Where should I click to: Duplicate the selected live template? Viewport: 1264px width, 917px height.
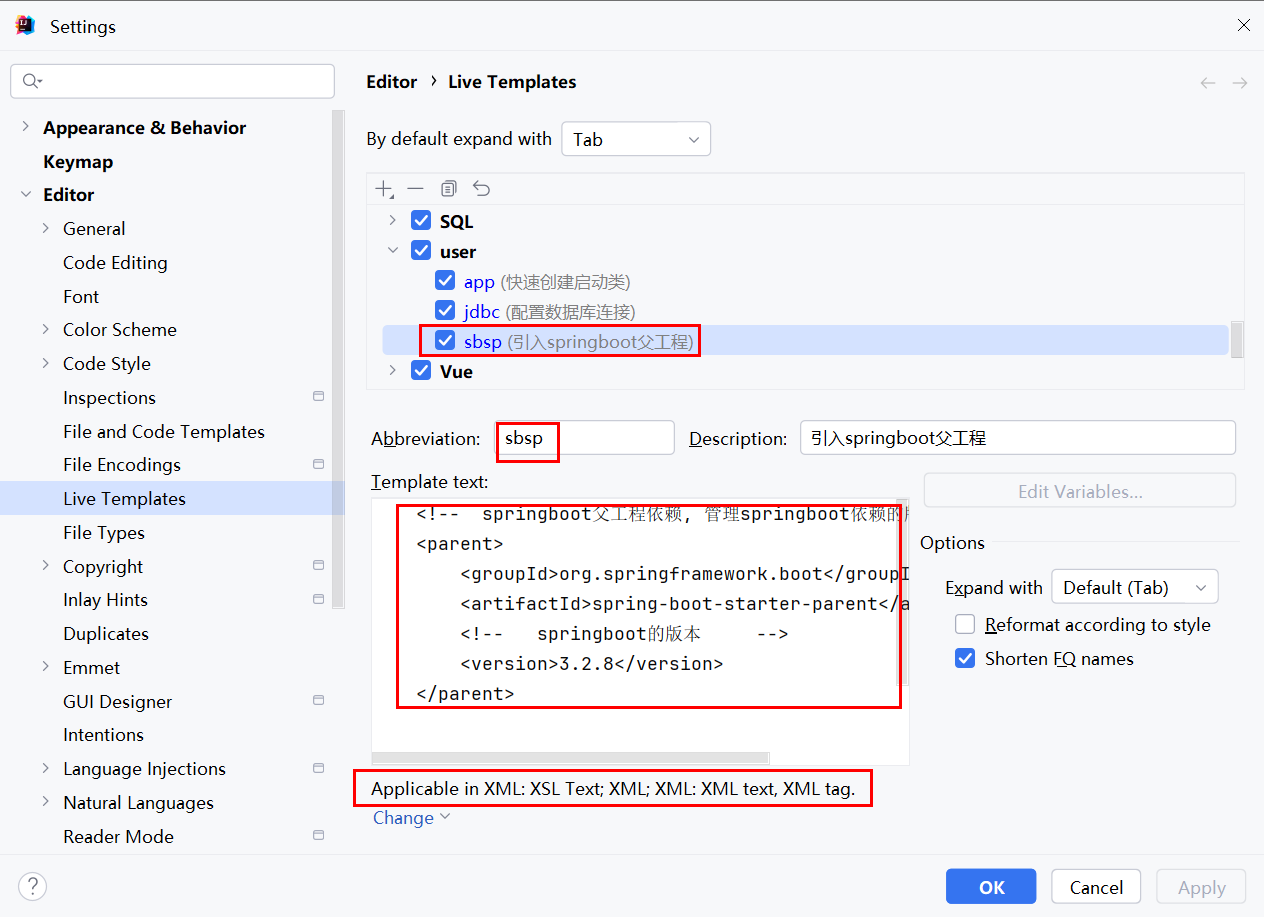tap(449, 189)
